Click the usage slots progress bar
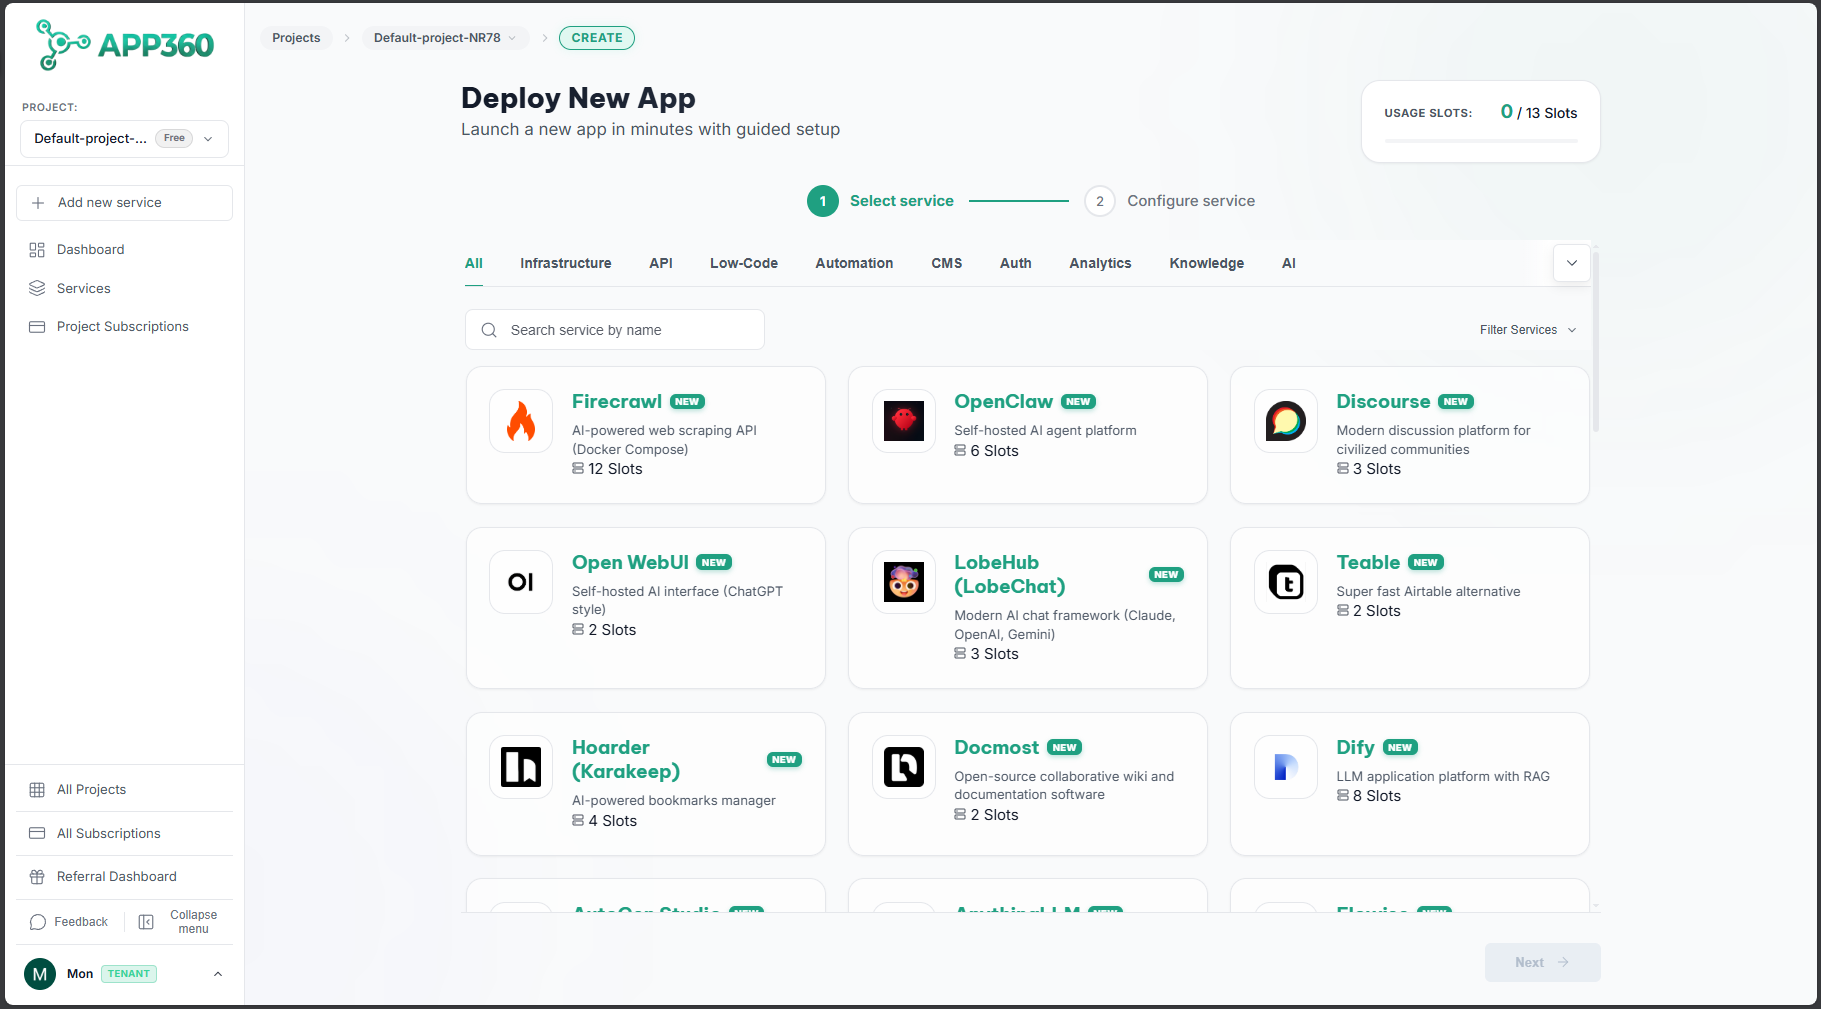The image size is (1821, 1009). (x=1481, y=141)
